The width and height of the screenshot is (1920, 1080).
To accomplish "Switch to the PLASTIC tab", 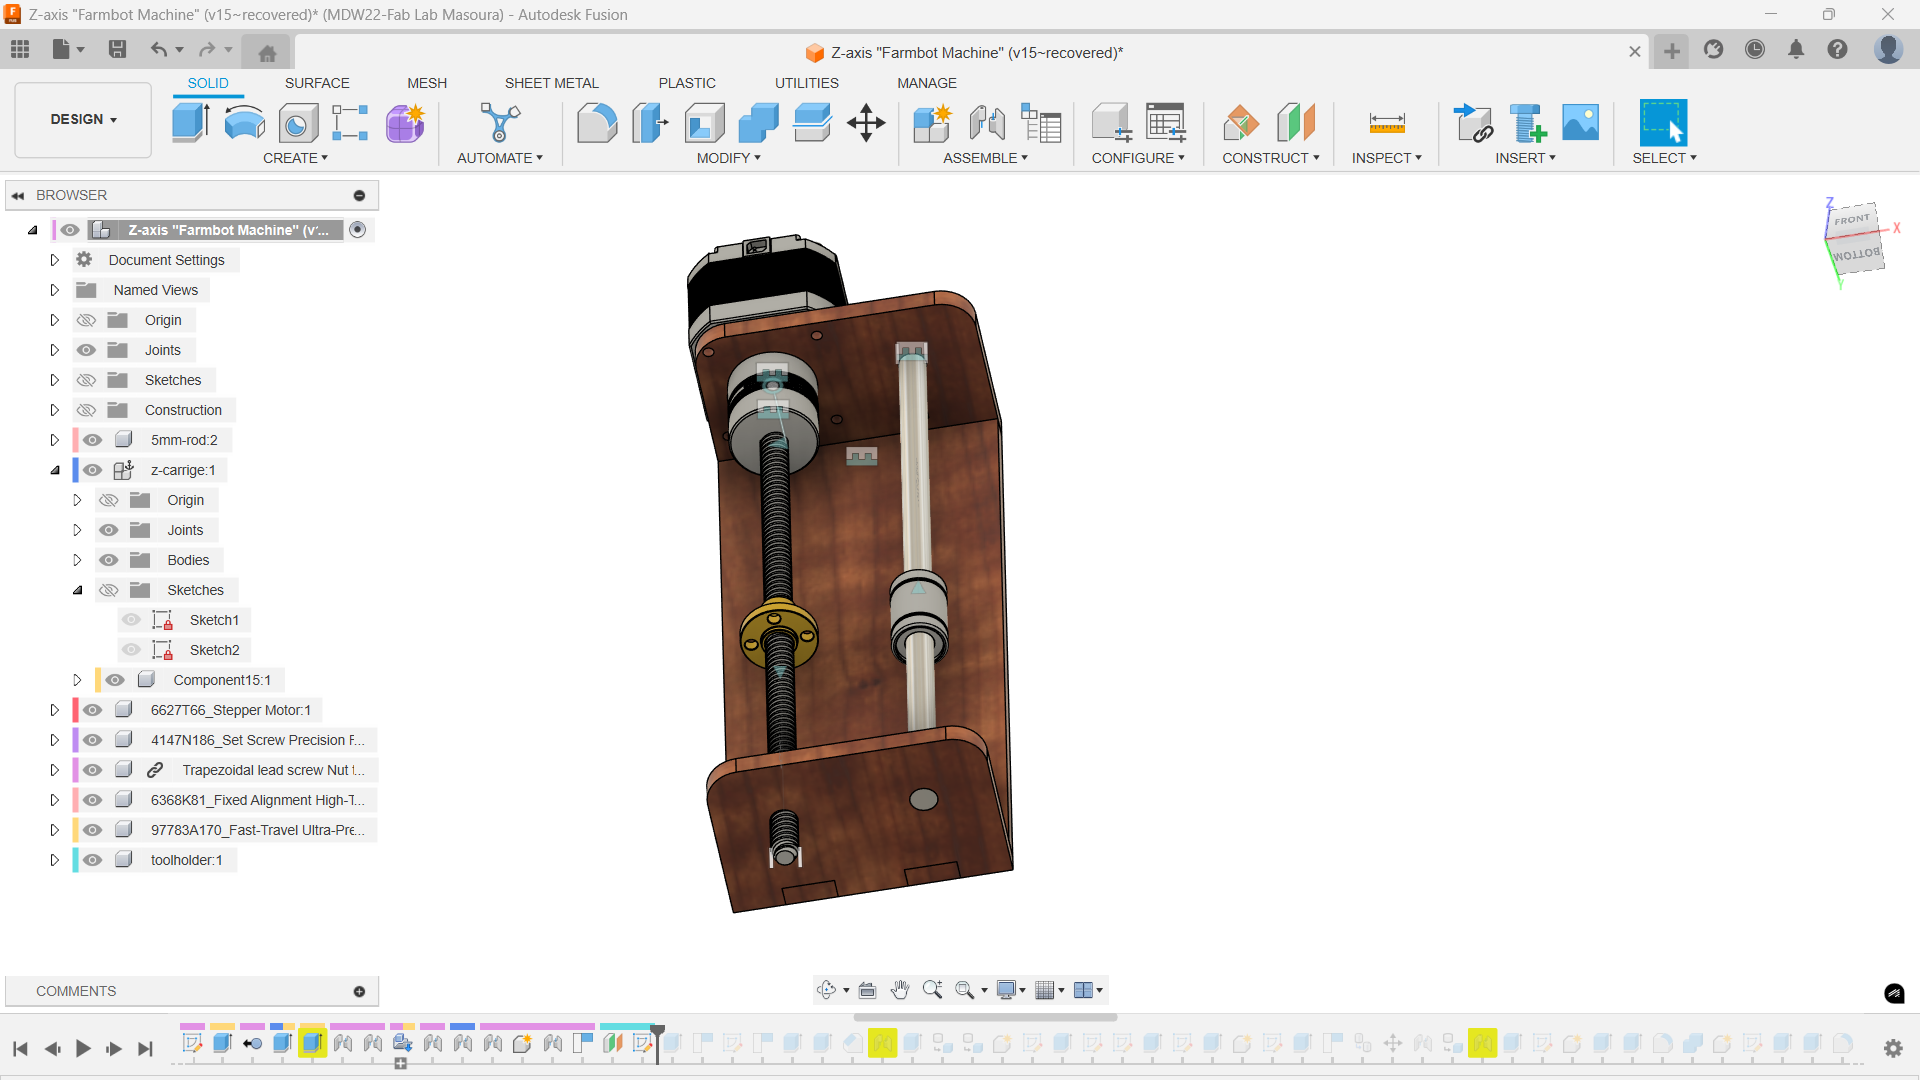I will (687, 83).
